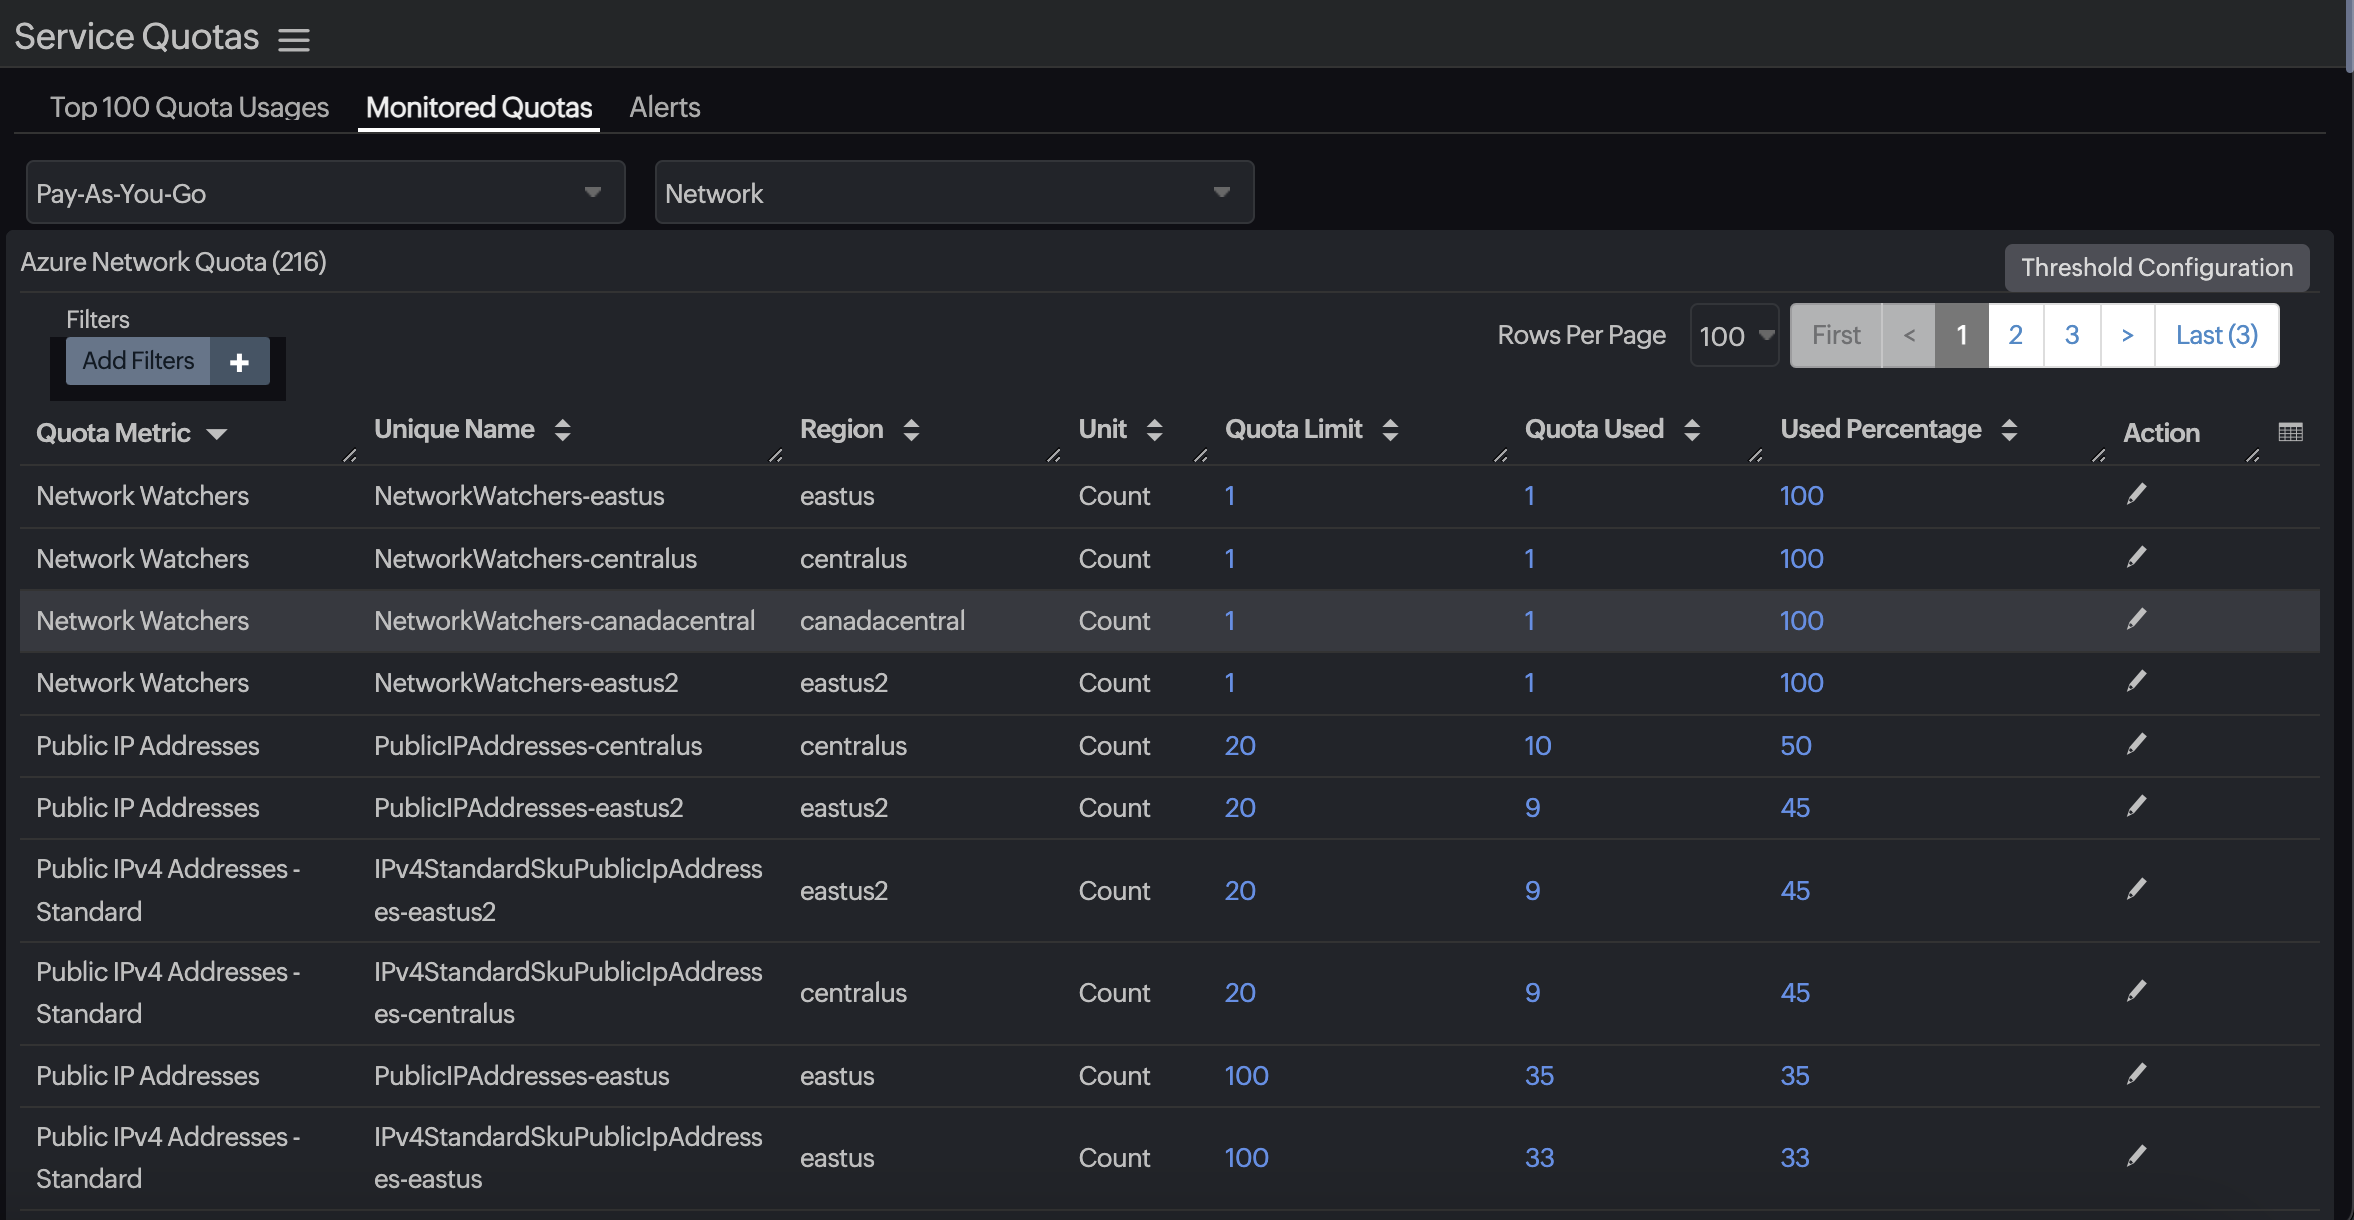The width and height of the screenshot is (2354, 1220).
Task: Change Rows Per Page 100 dropdown
Action: [x=1735, y=336]
